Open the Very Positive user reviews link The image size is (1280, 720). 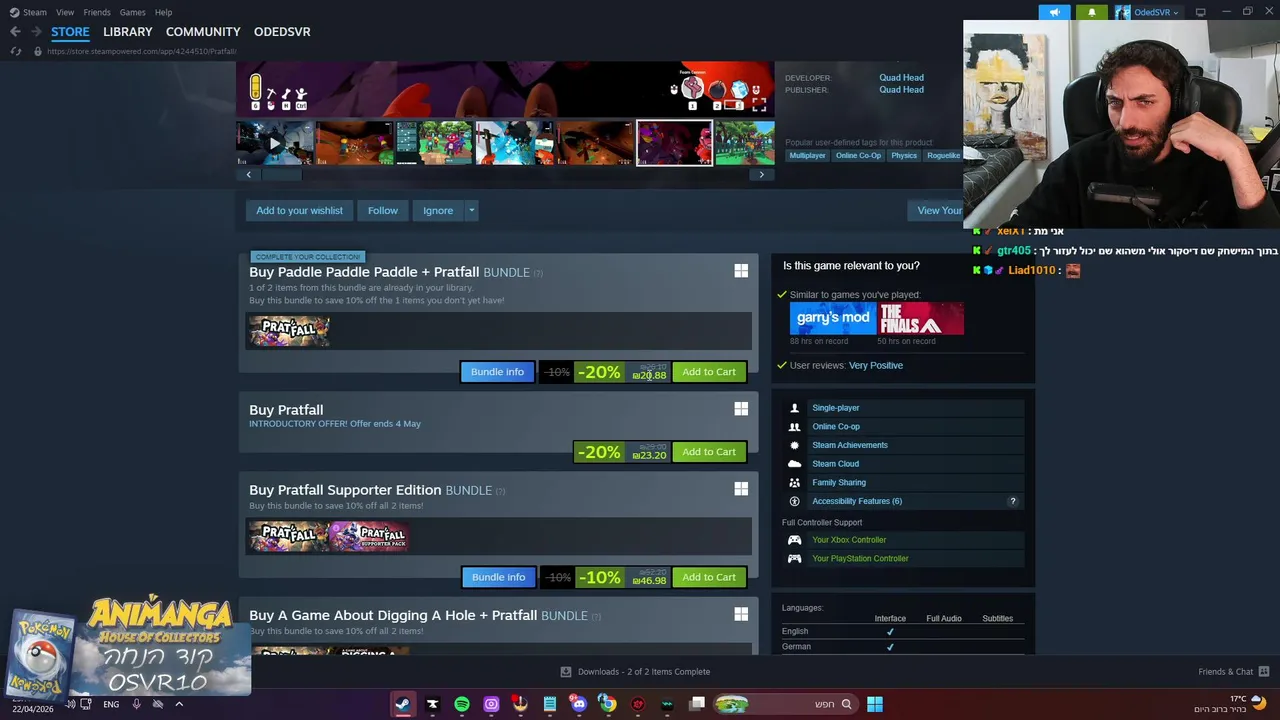click(876, 365)
